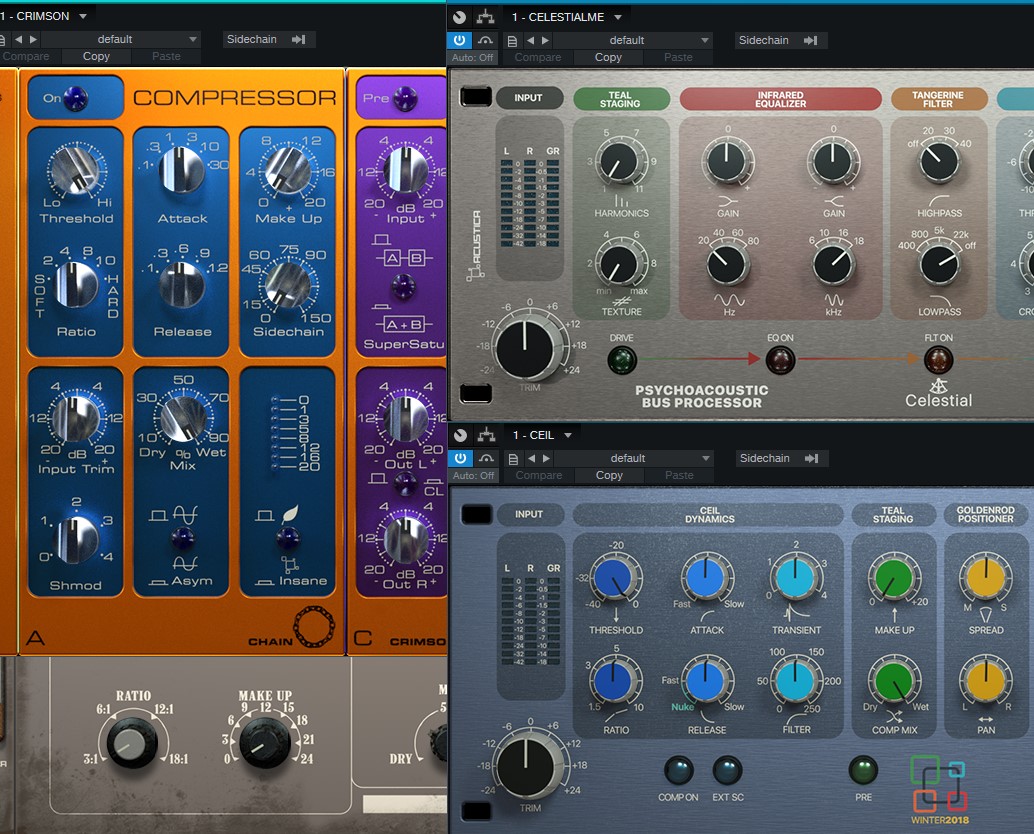The width and height of the screenshot is (1034, 834).
Task: Click the pin icon in Celestialme header
Action: click(460, 17)
